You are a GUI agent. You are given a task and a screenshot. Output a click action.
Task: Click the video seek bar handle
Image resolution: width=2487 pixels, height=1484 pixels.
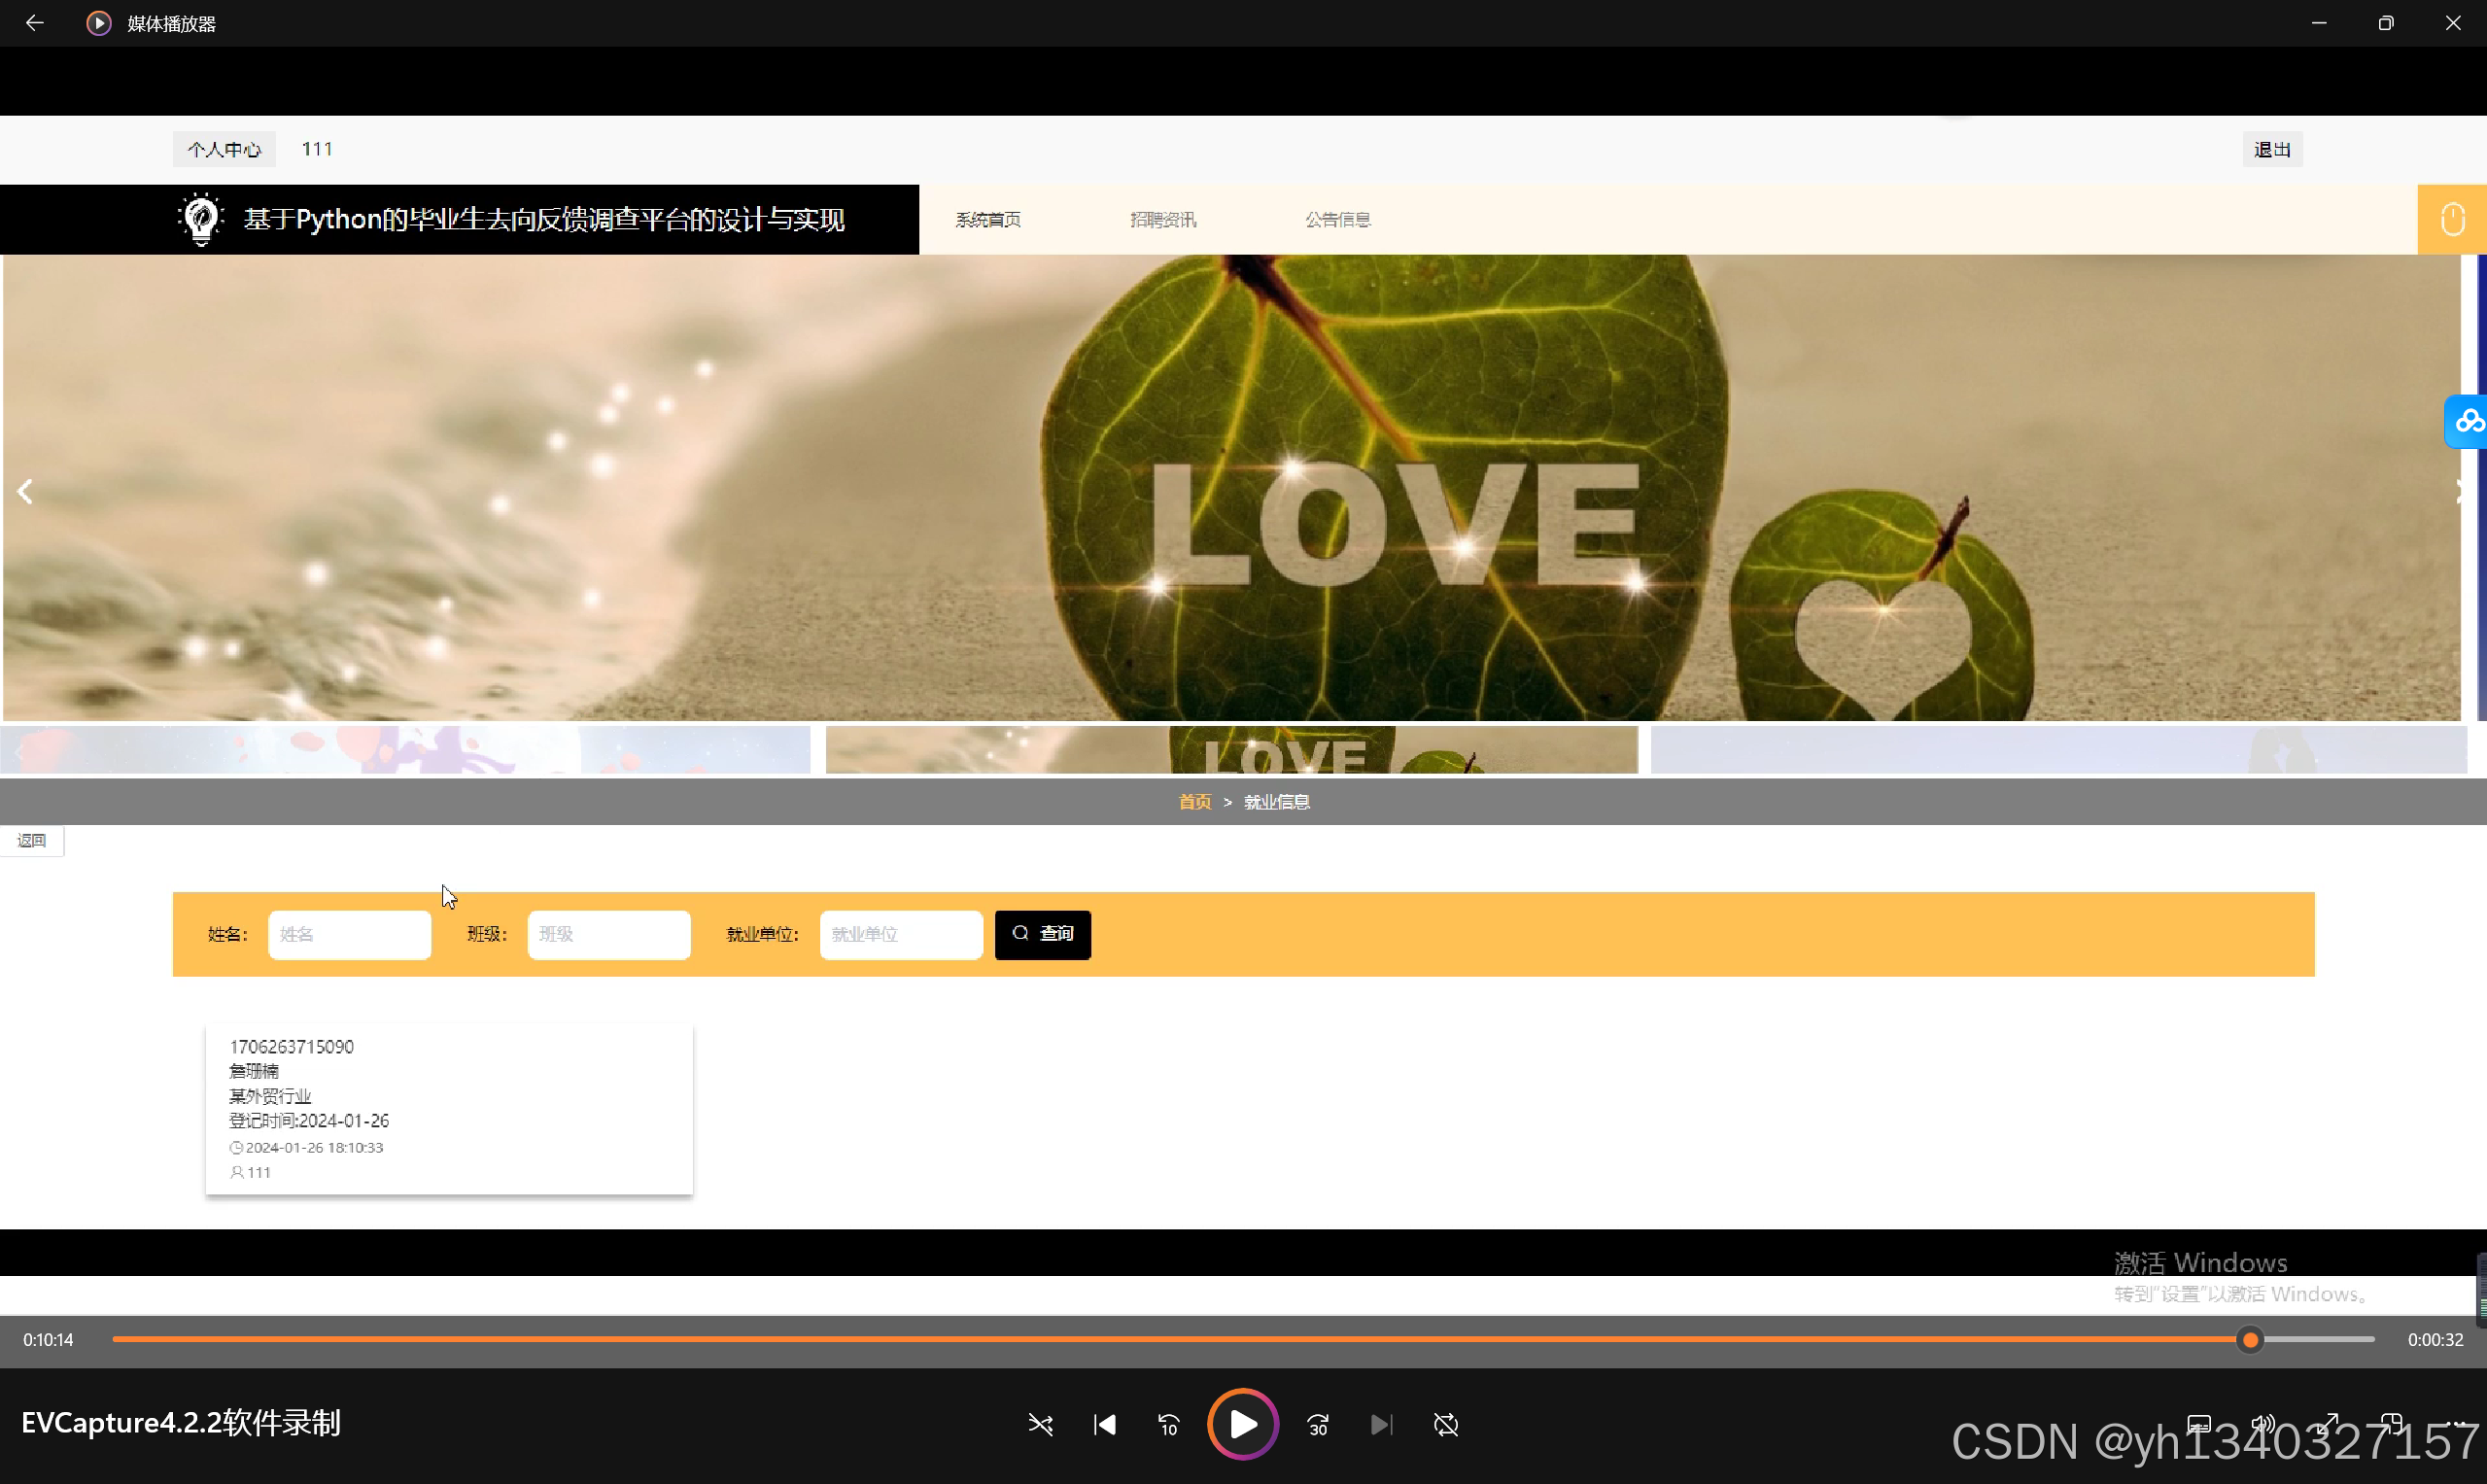click(2250, 1340)
